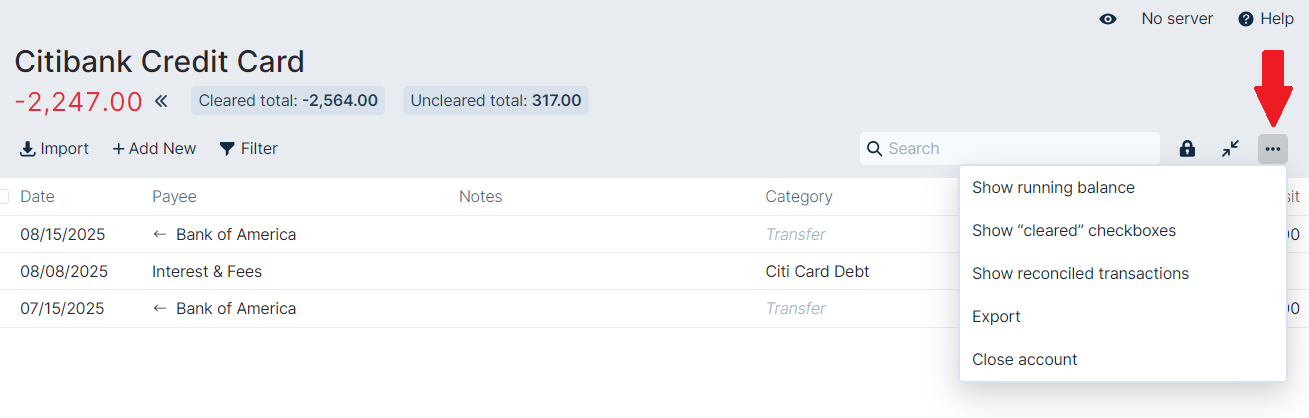Click the collapse arrows icon
The image size is (1309, 418).
(x=1230, y=149)
